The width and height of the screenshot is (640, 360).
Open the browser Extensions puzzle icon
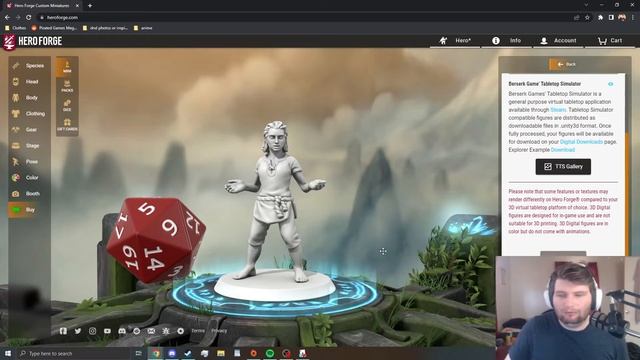(600, 18)
